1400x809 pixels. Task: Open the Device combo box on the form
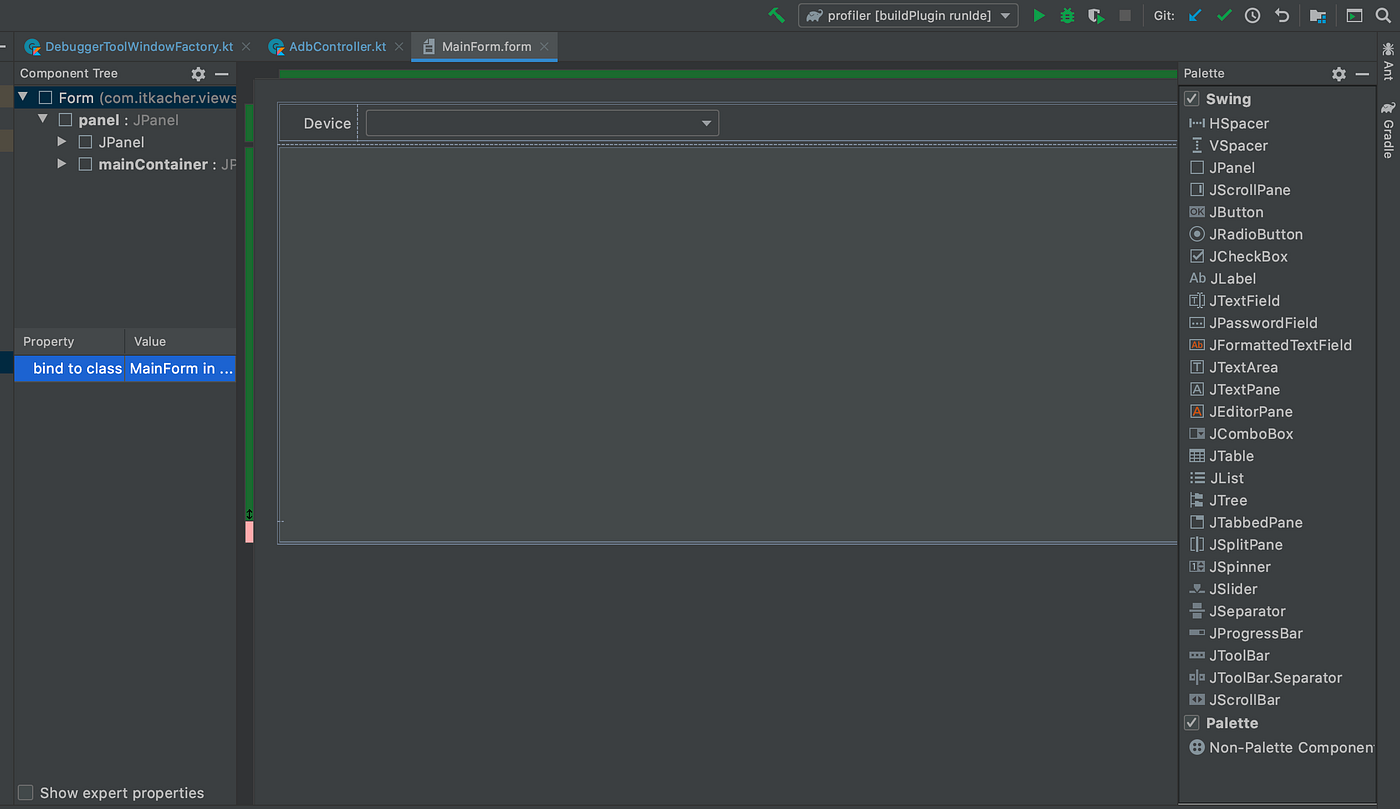707,122
